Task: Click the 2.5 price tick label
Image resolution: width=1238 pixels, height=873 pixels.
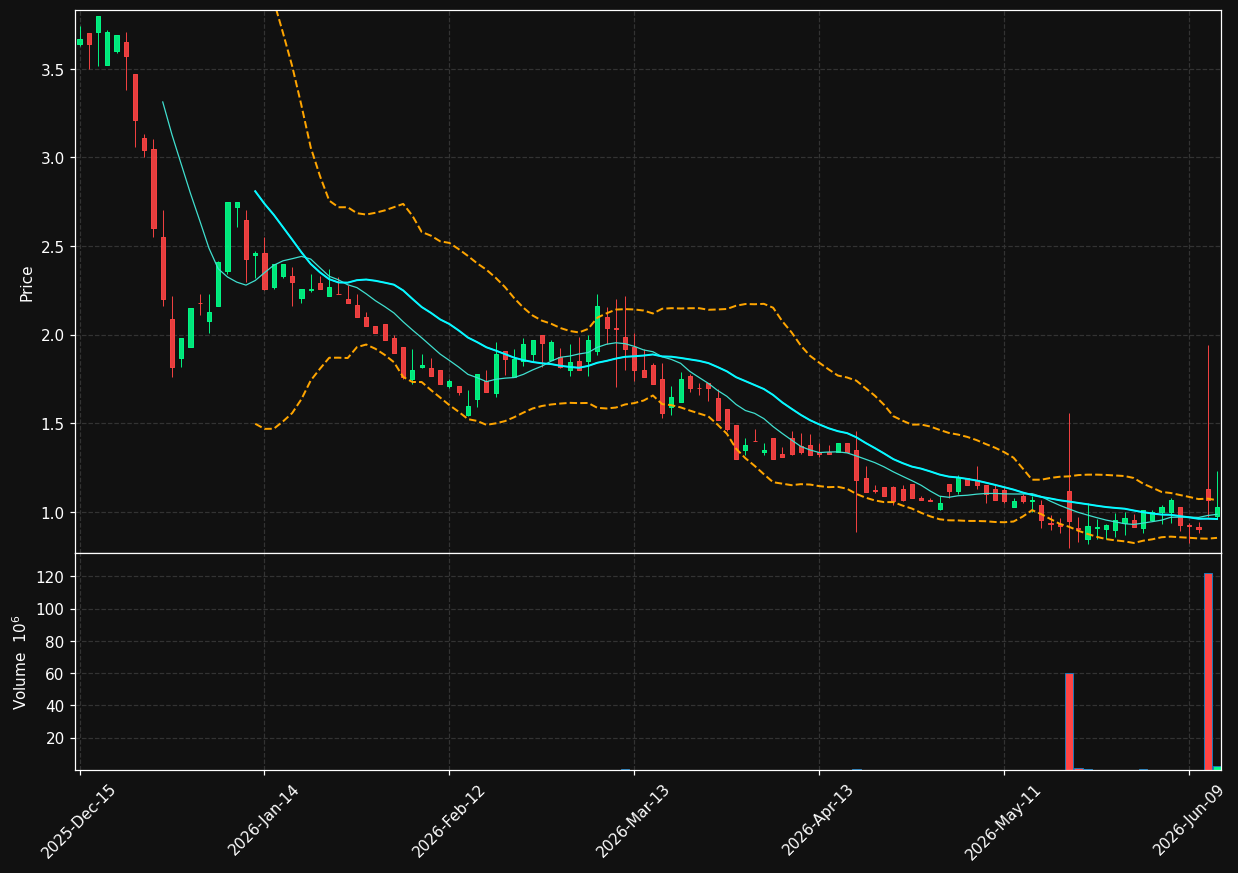Action: [53, 247]
